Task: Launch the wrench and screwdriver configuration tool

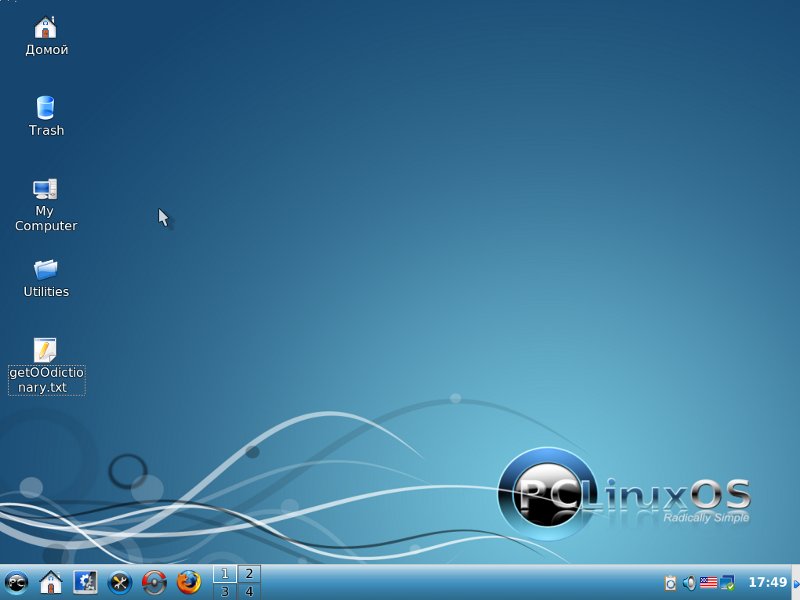Action: pos(120,582)
